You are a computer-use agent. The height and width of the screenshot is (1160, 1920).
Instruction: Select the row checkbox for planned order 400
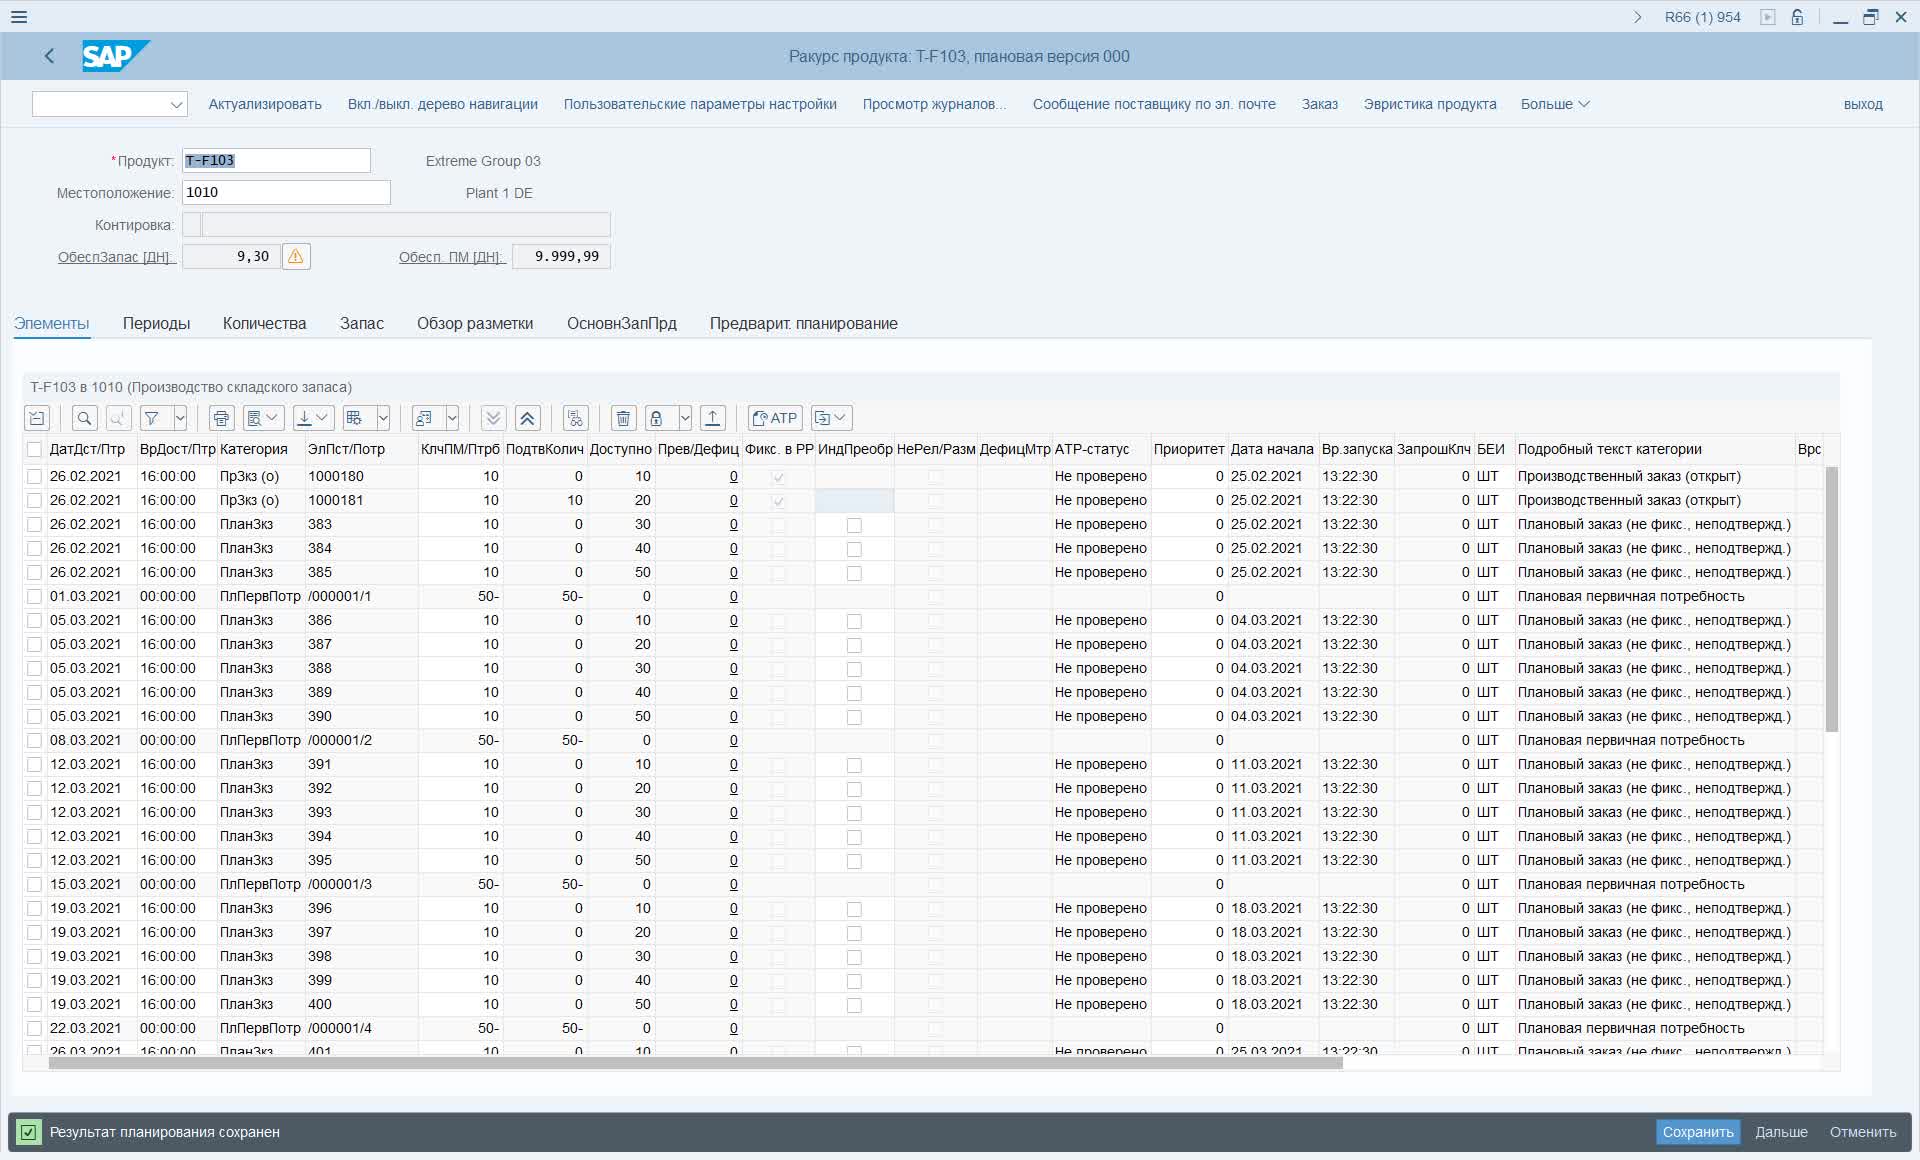point(34,1004)
